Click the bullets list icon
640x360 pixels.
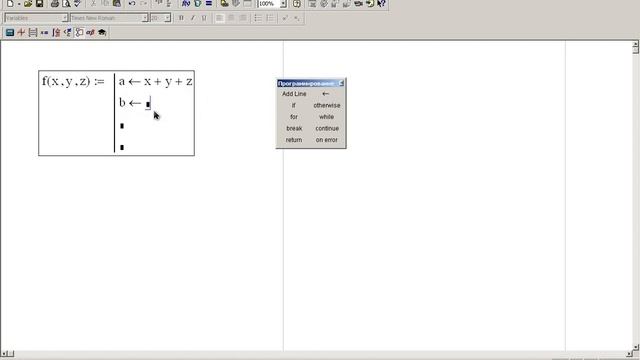(258, 18)
